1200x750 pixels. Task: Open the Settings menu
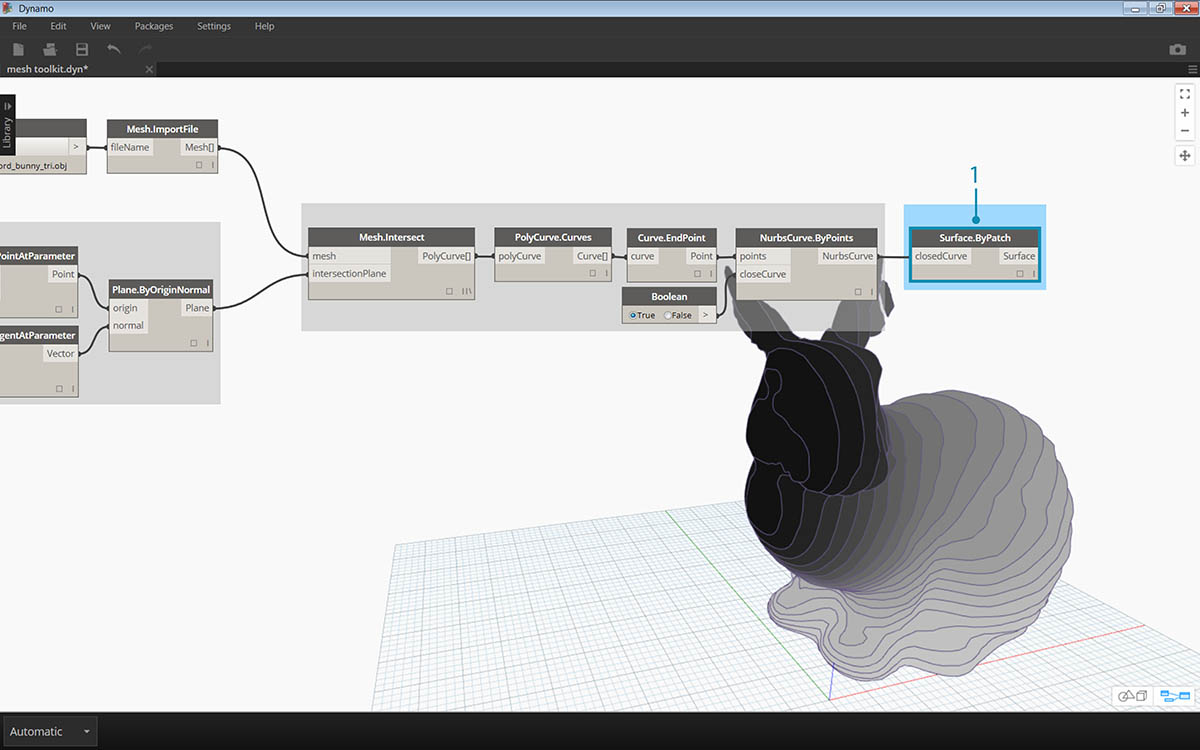click(213, 26)
